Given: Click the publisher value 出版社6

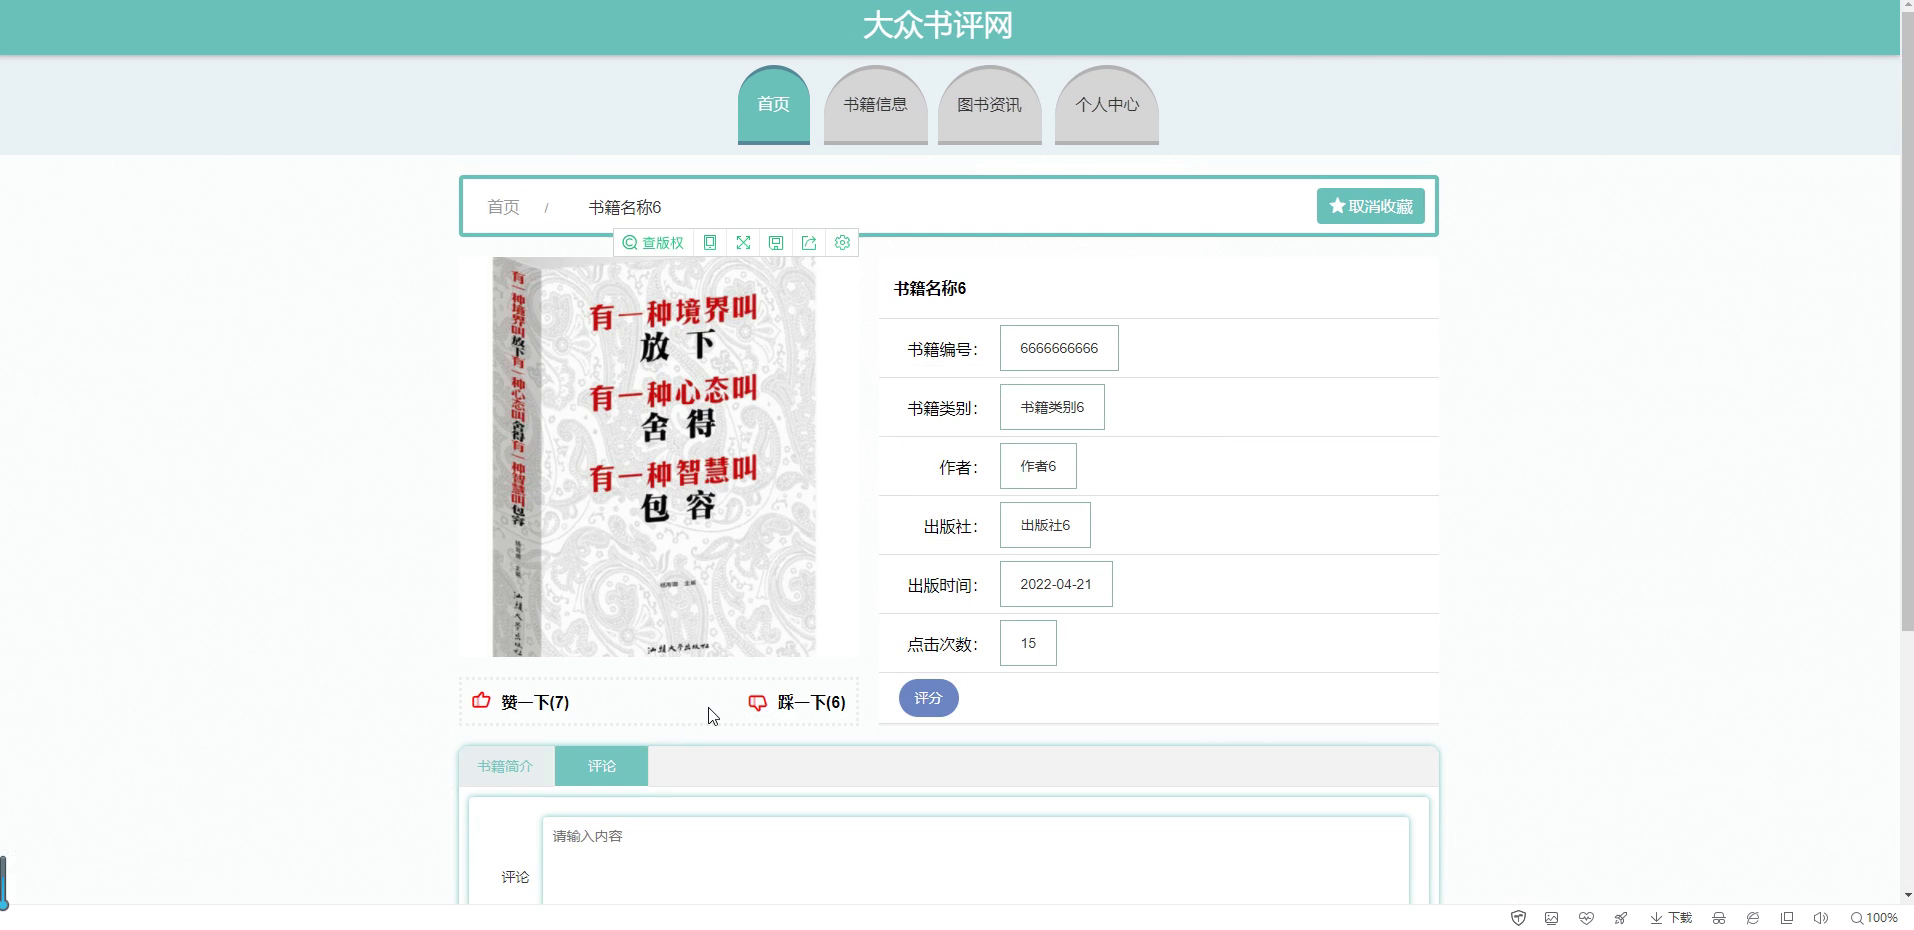Looking at the screenshot, I should (1045, 525).
